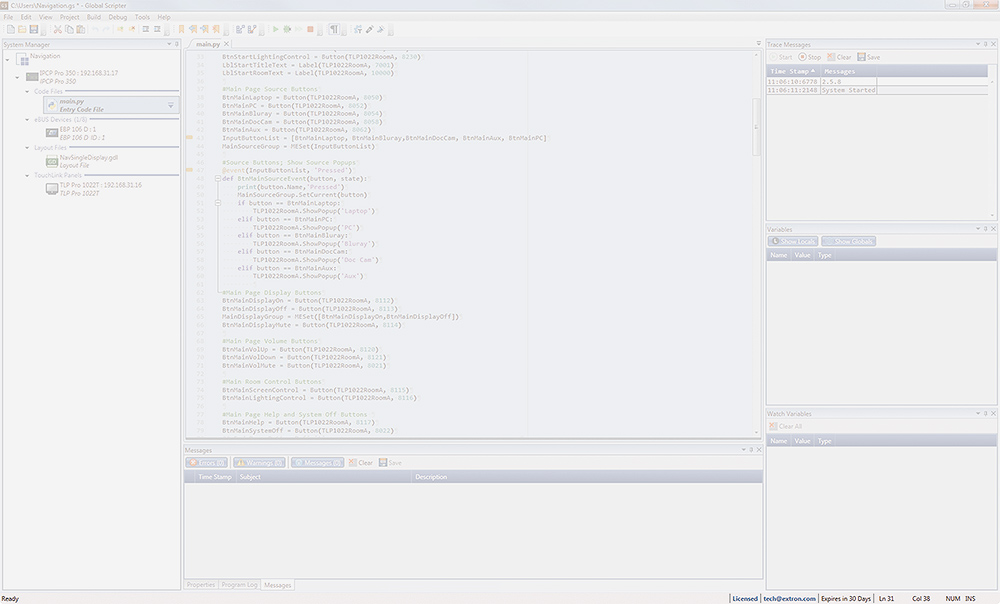1000x604 pixels.
Task: Collapse the Code Files tree section
Action: [x=28, y=91]
